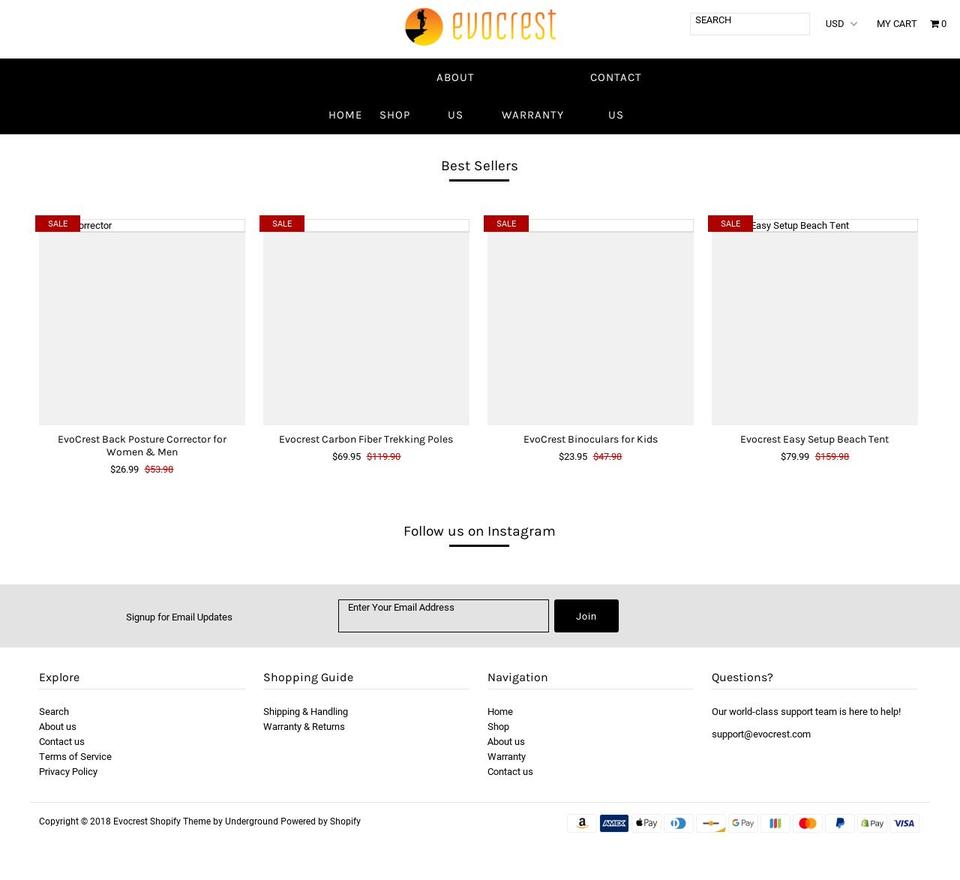
Task: Click the Evocrest logo
Action: click(x=481, y=26)
